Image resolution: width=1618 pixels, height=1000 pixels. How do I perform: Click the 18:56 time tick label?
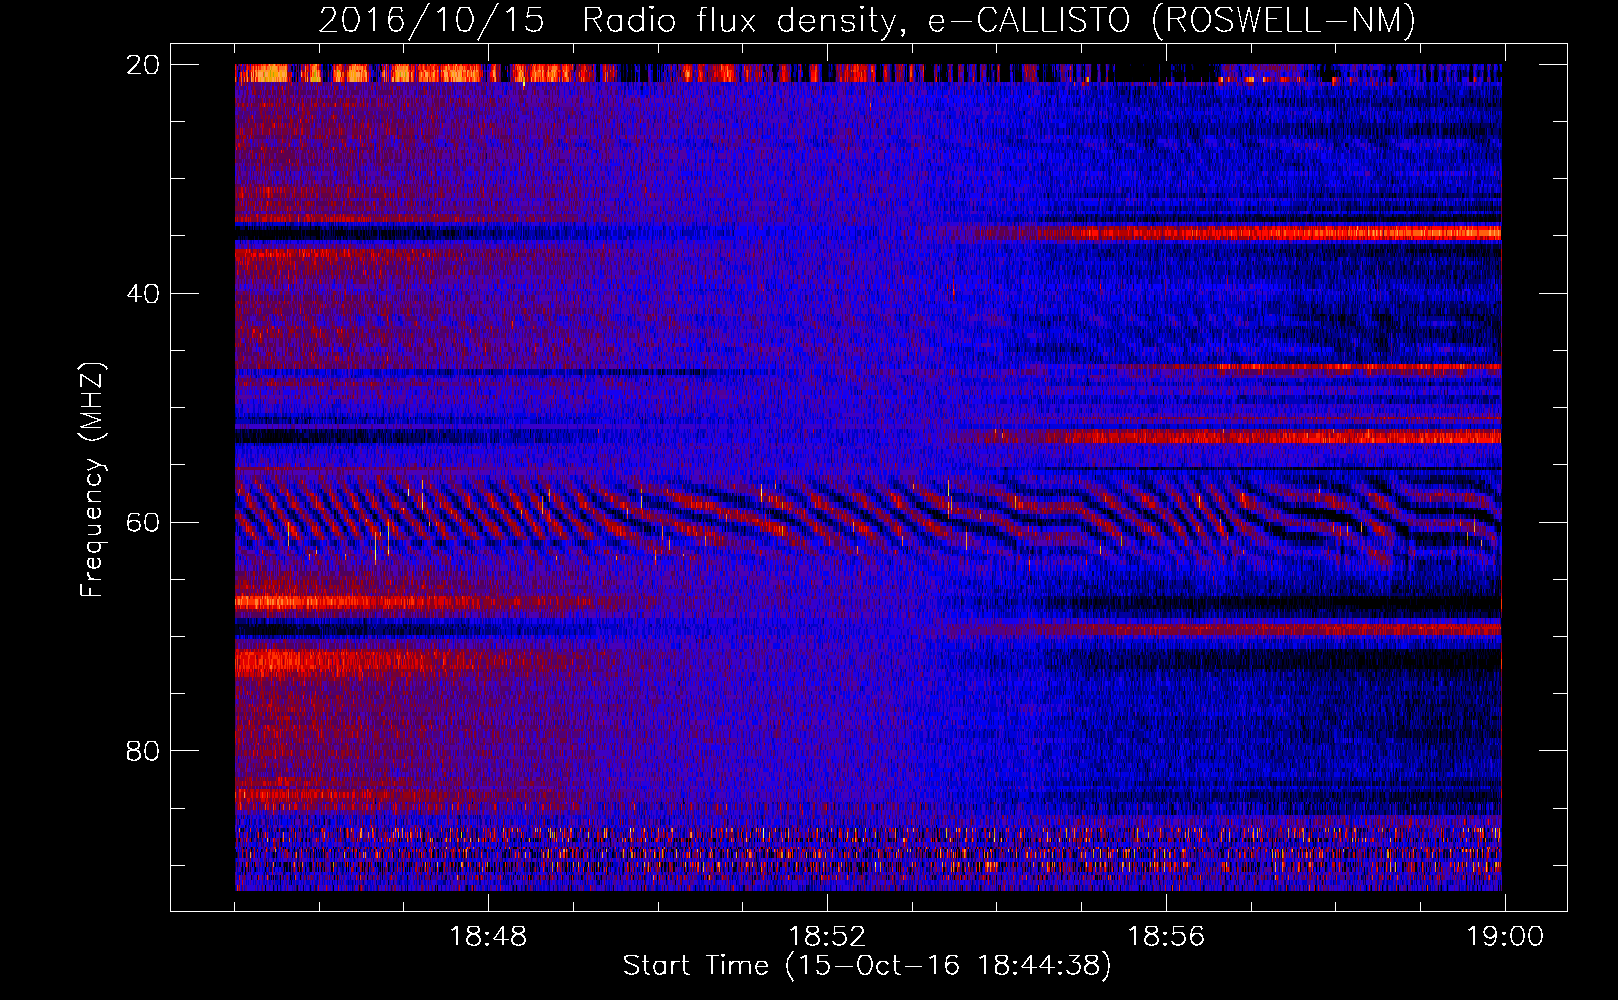click(1166, 937)
